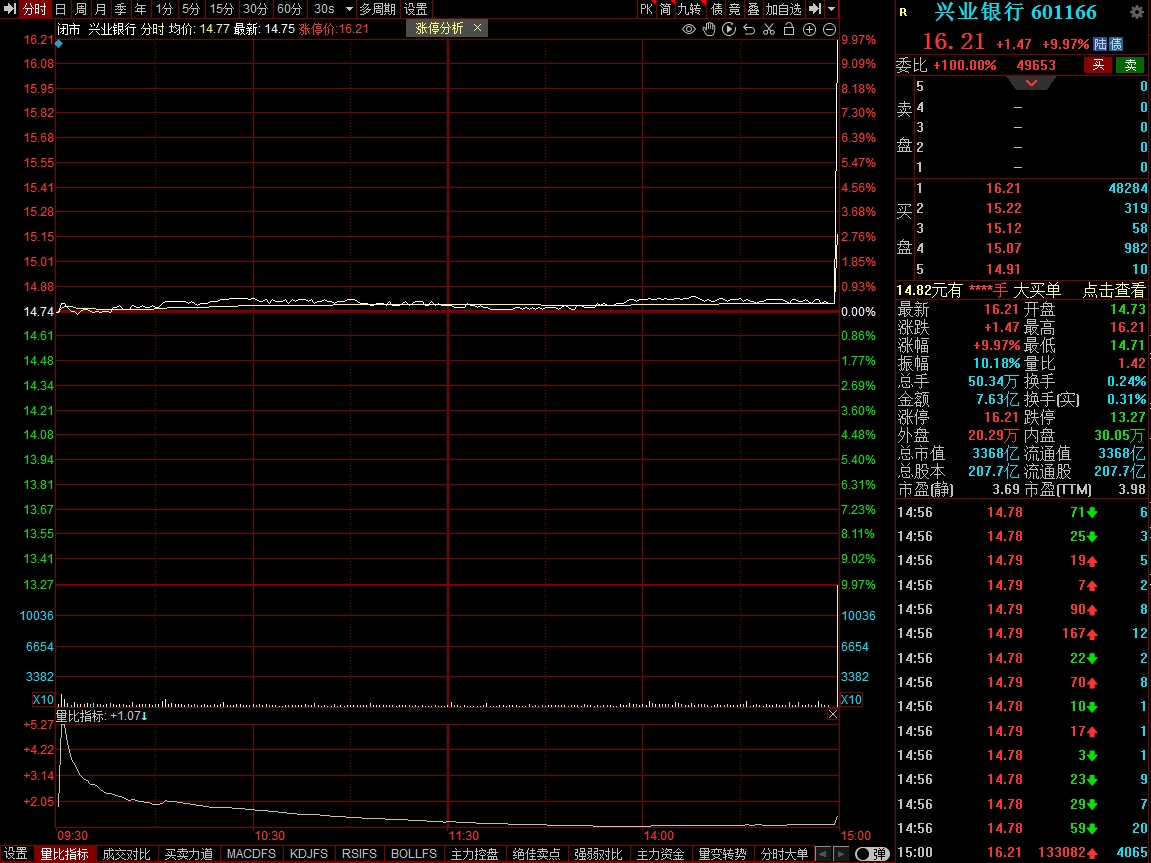Select the hand pan tool

click(x=709, y=29)
